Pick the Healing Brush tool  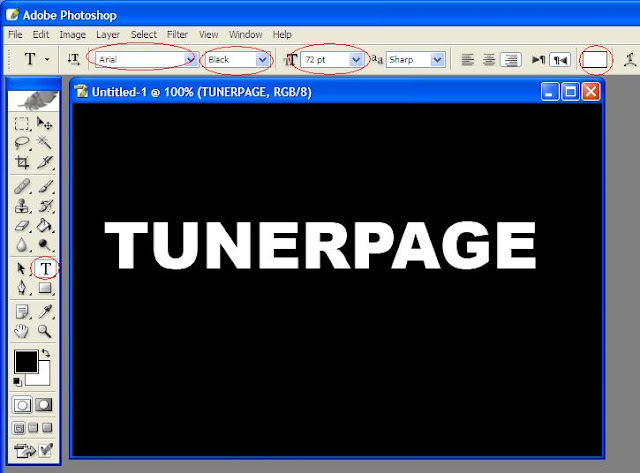click(x=22, y=187)
